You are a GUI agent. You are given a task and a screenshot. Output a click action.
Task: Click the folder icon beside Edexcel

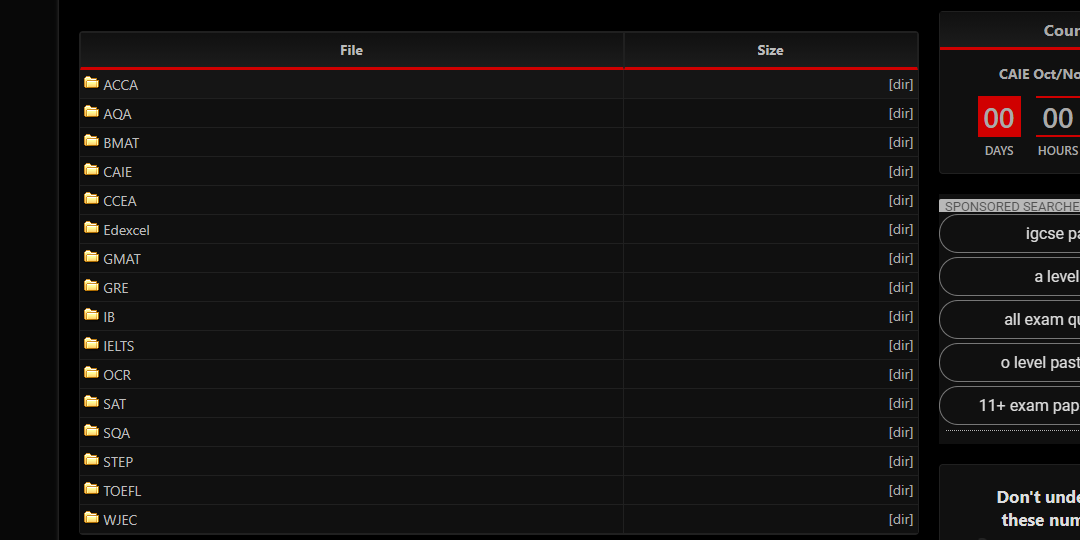92,227
